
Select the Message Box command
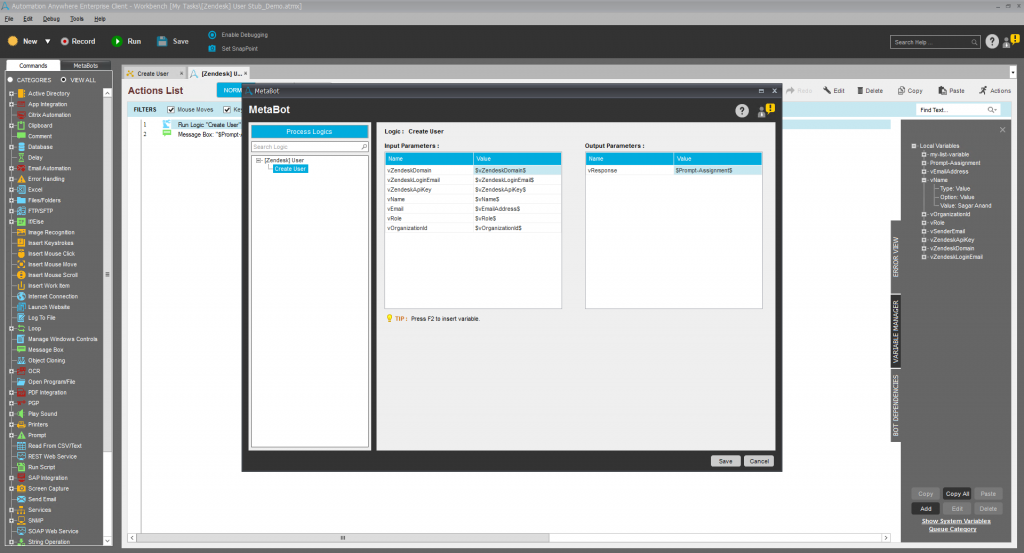(x=45, y=350)
